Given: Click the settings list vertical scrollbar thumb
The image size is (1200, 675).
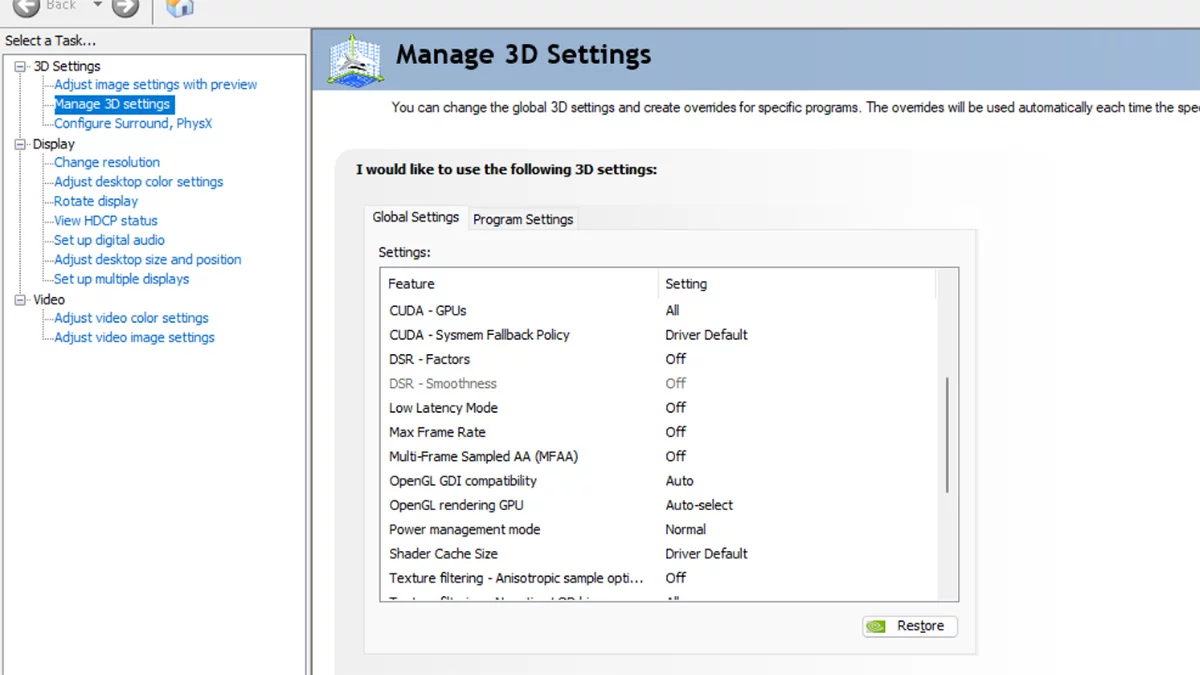Looking at the screenshot, I should (946, 435).
